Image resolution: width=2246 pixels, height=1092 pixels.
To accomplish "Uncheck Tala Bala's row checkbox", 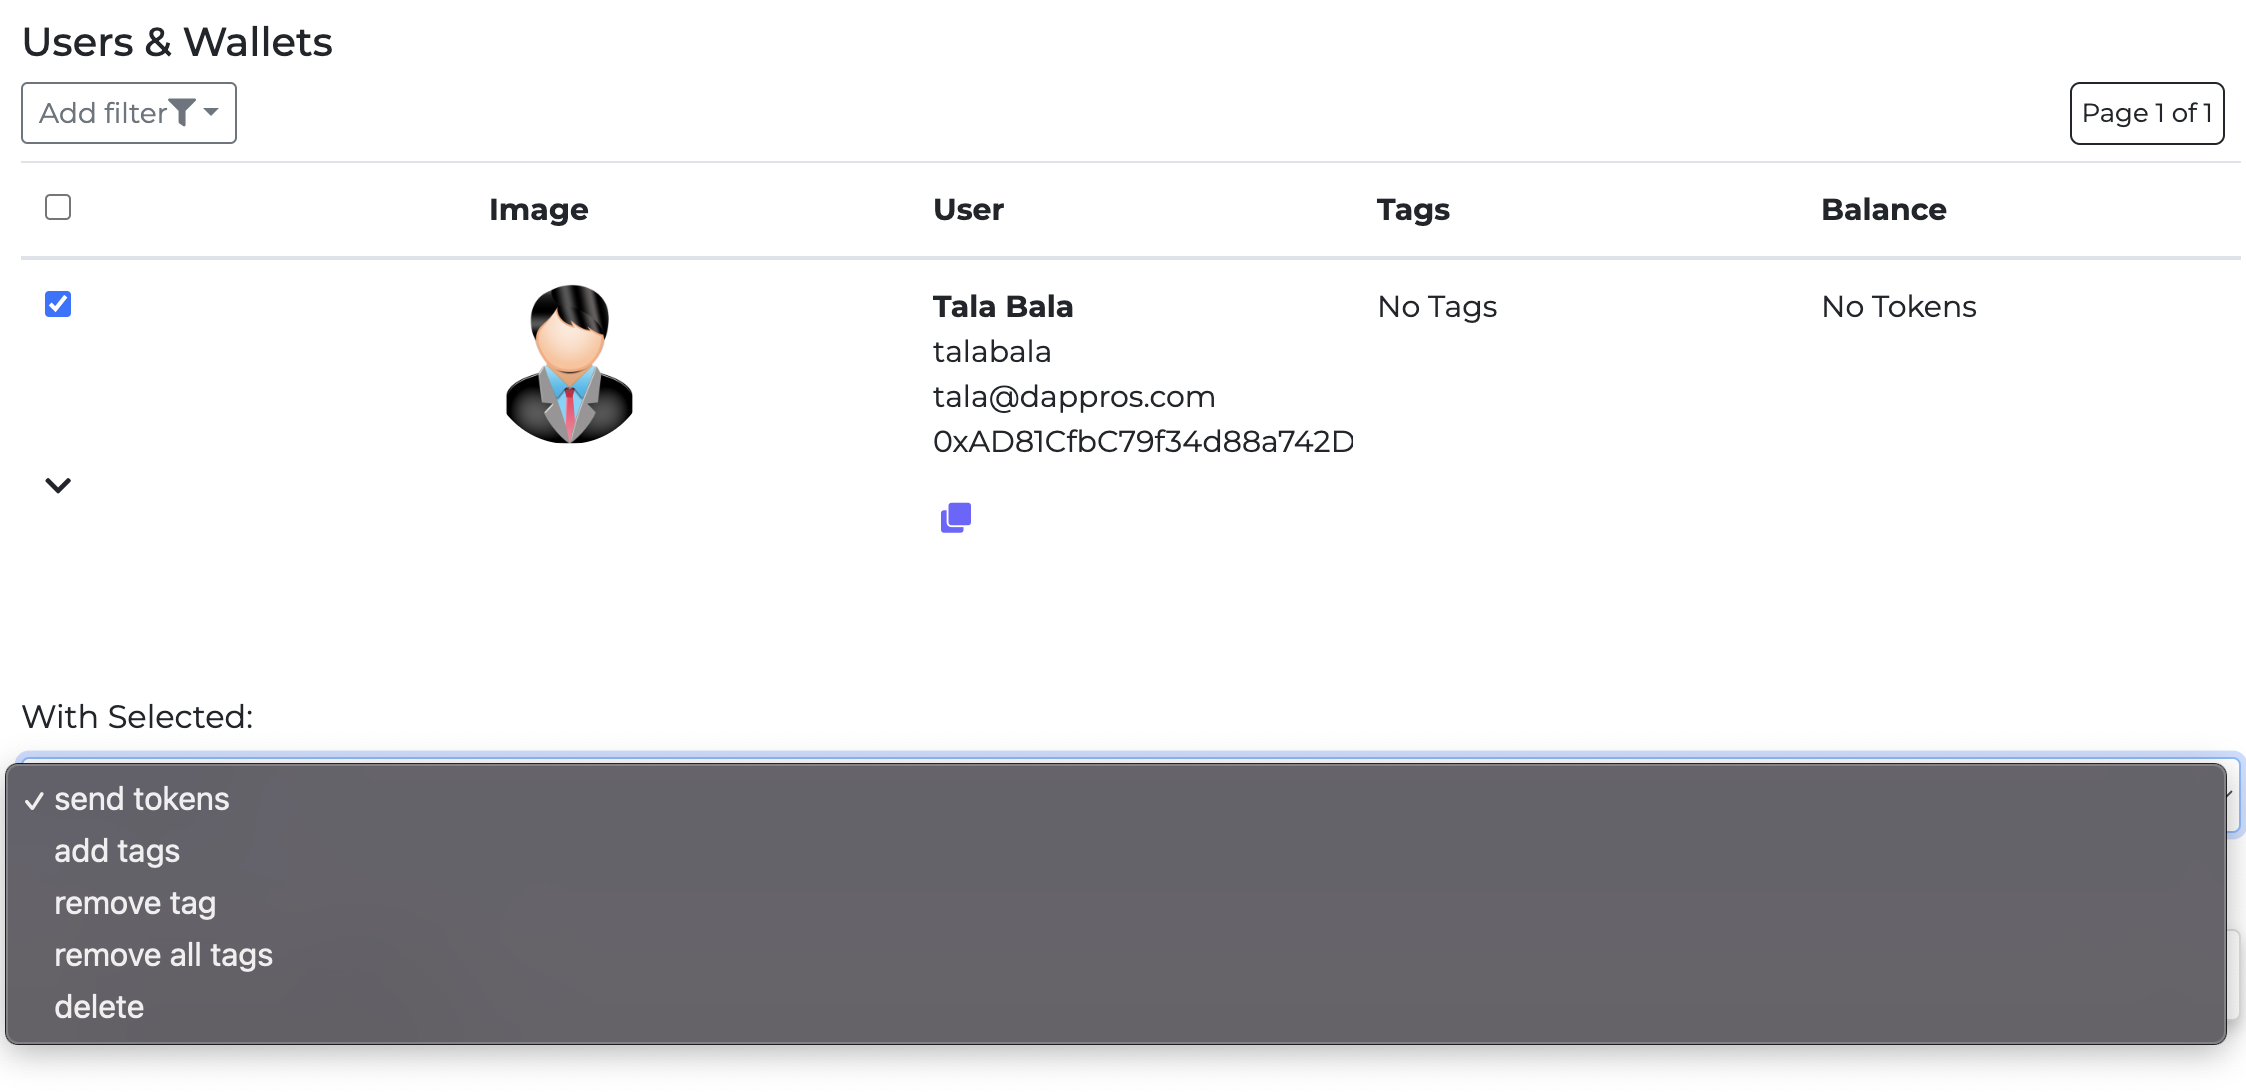I will tap(58, 304).
